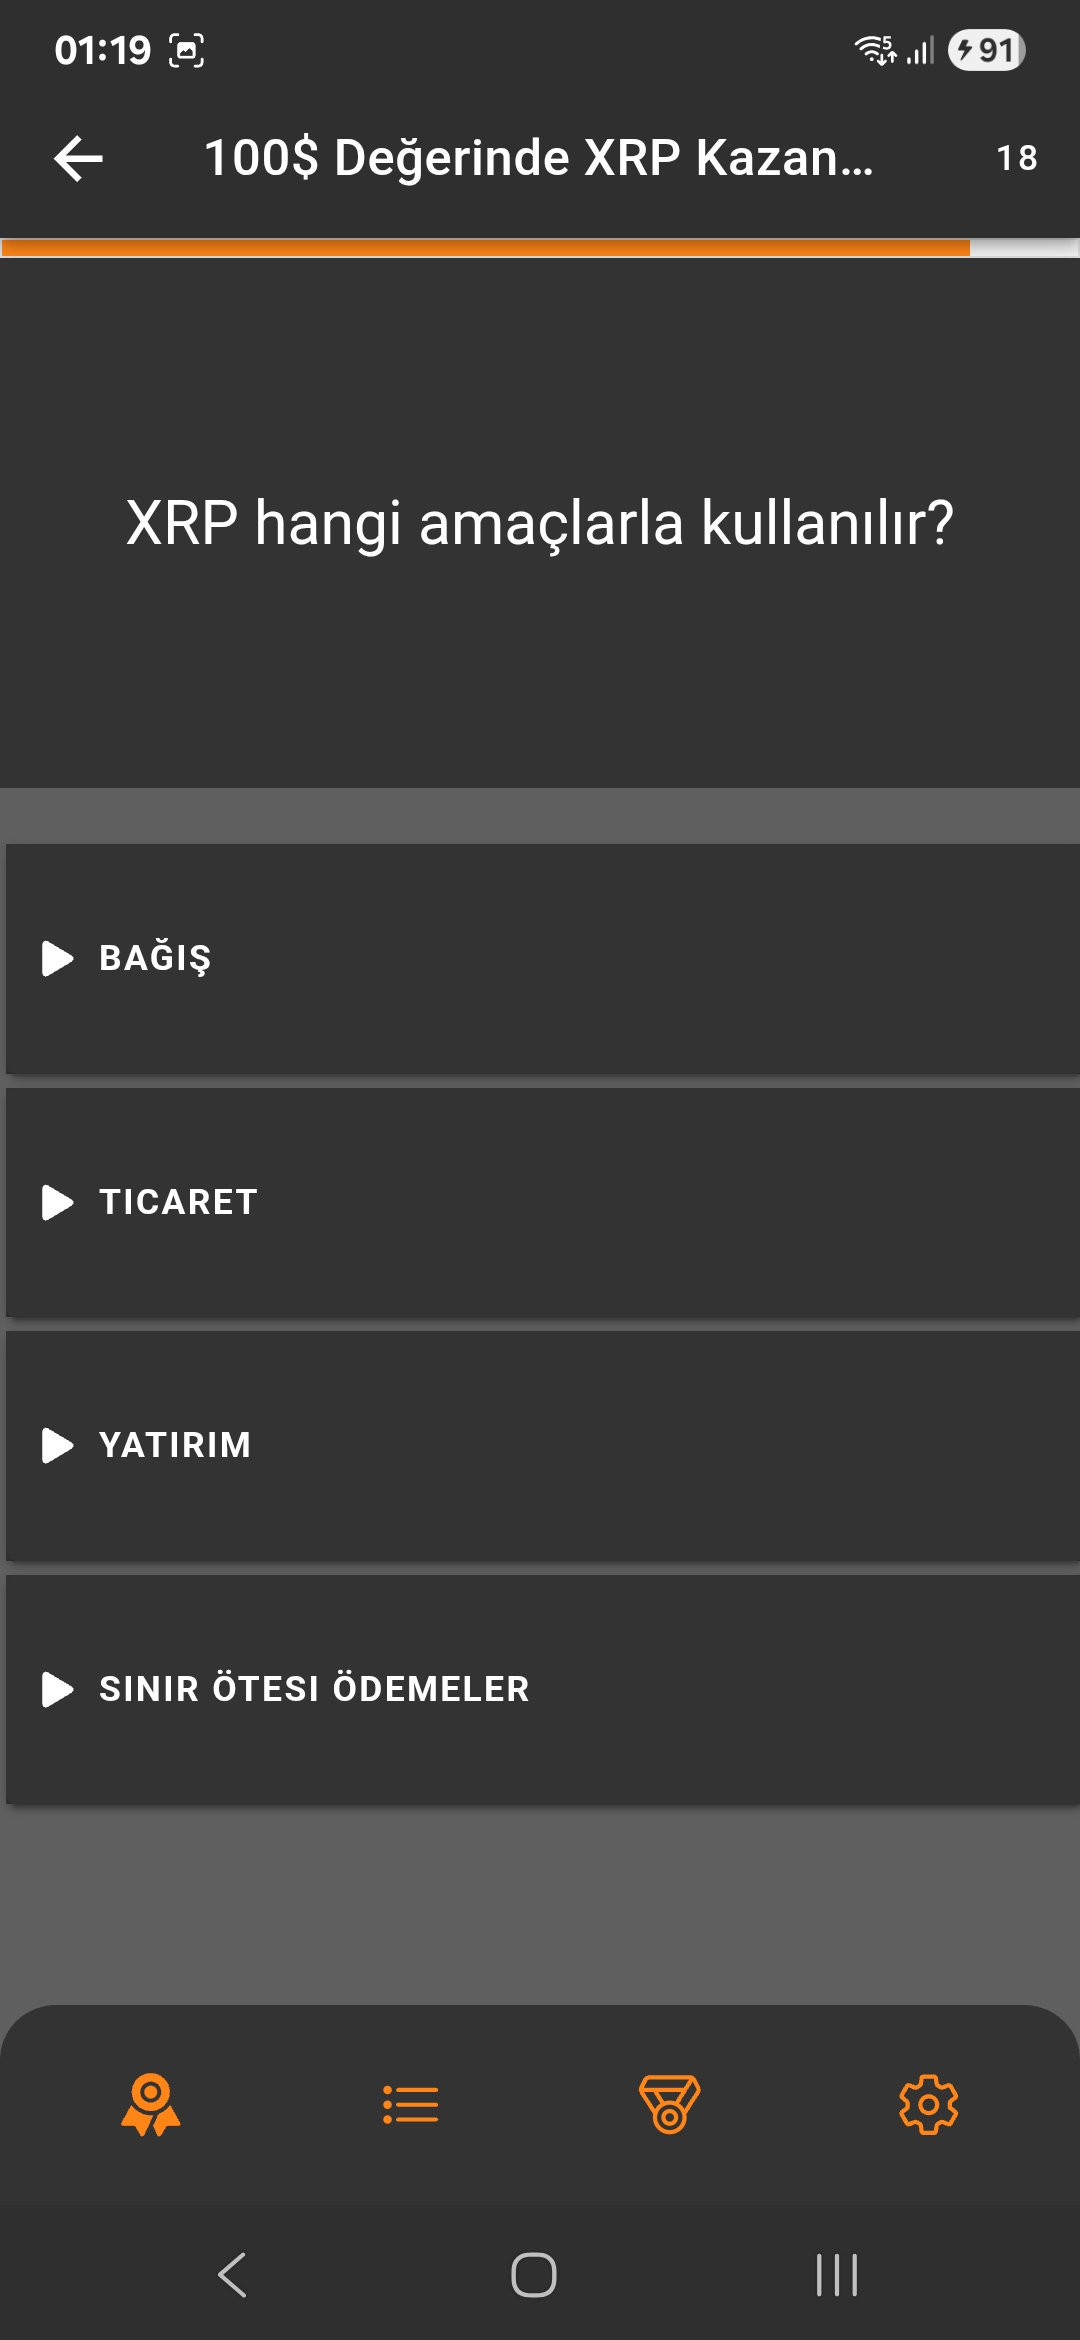The height and width of the screenshot is (2340, 1080).
Task: Open the list icon in bottom bar
Action: pyautogui.click(x=410, y=2105)
